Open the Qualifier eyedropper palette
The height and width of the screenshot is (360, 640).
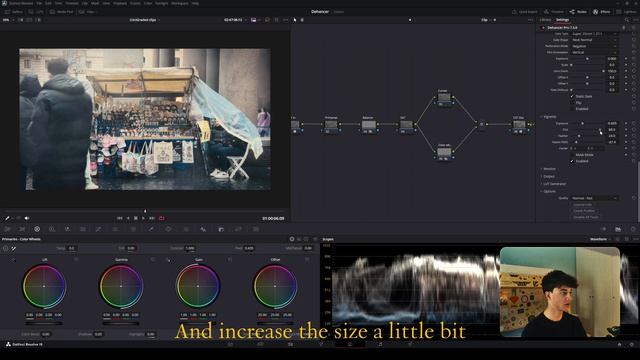click(x=151, y=229)
